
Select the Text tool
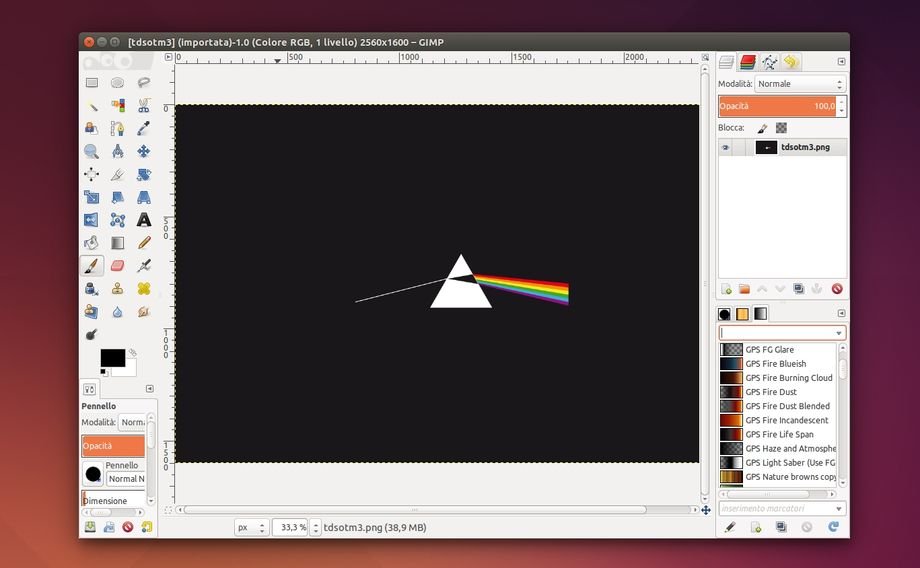[144, 220]
